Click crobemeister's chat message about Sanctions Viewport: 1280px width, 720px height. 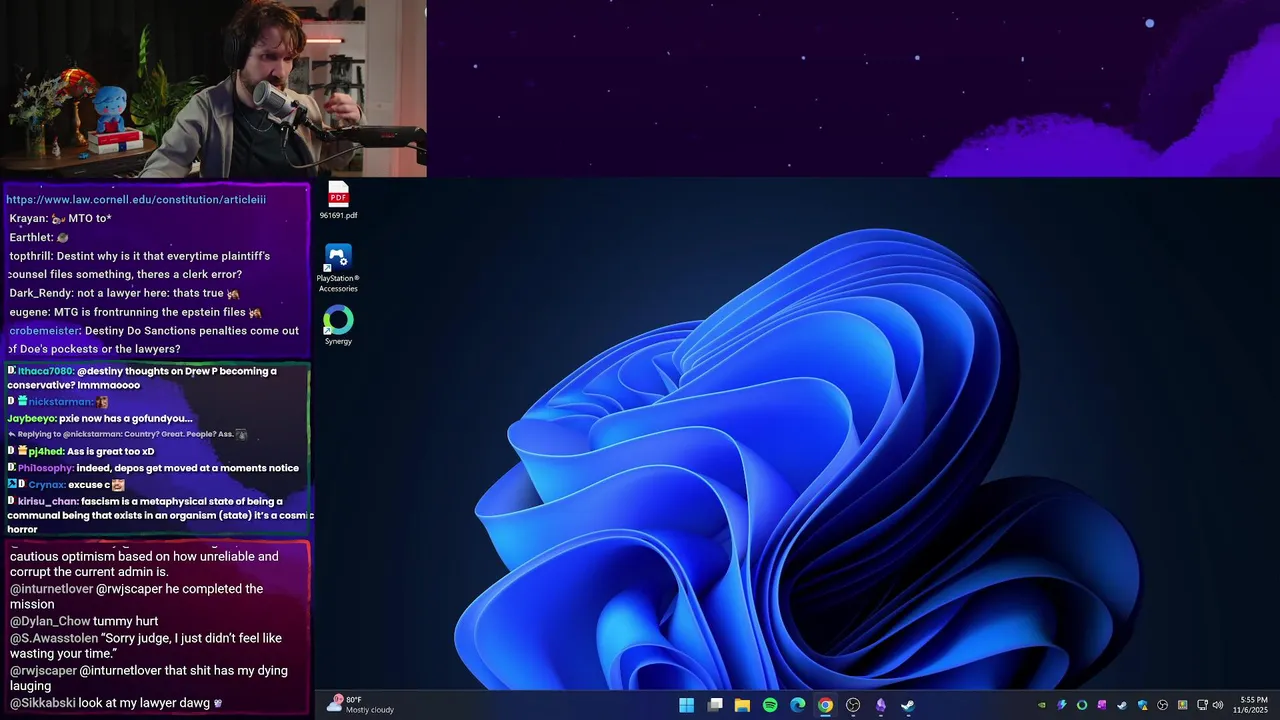click(152, 340)
